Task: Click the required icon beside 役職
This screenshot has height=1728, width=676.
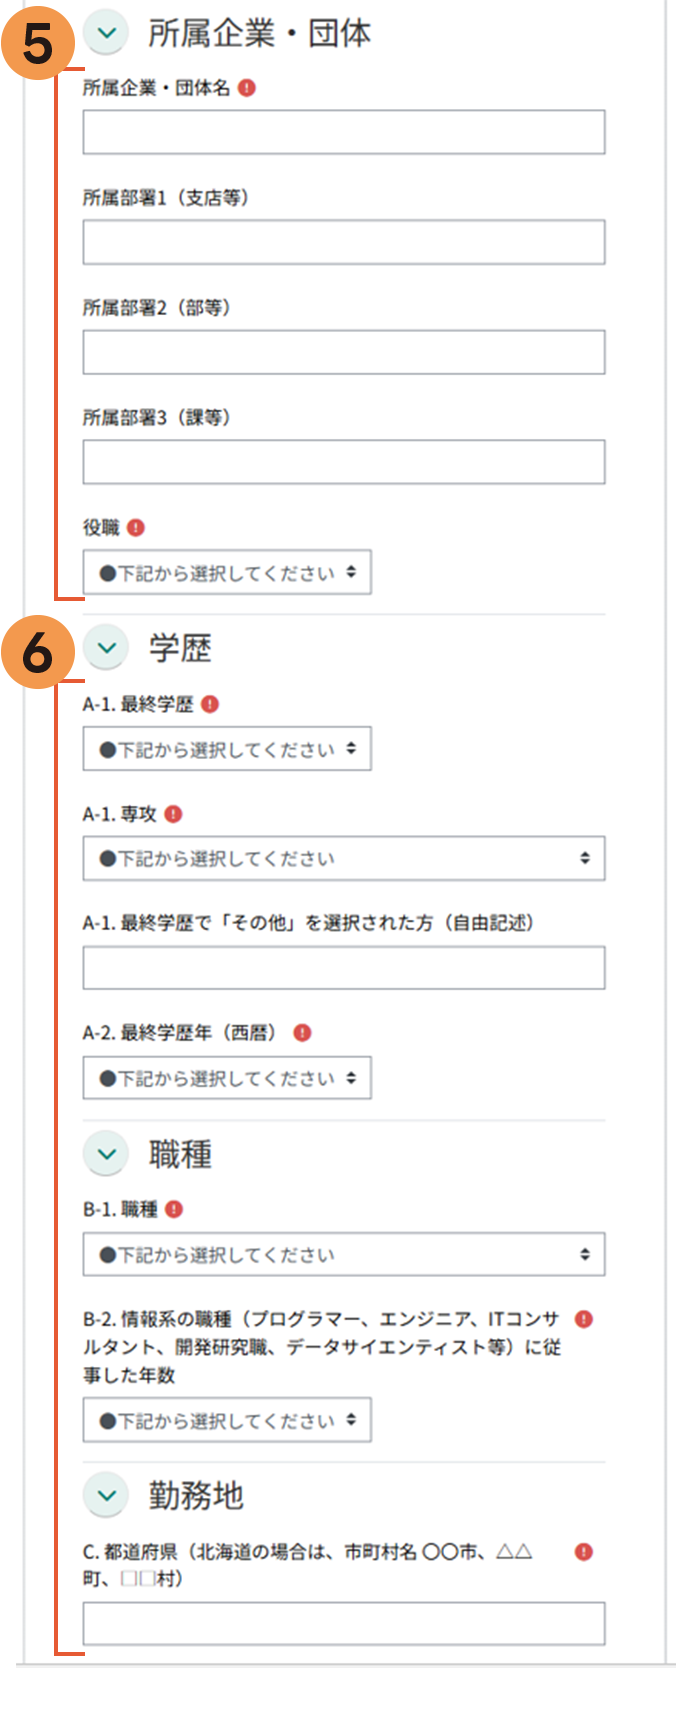Action: pos(136,527)
